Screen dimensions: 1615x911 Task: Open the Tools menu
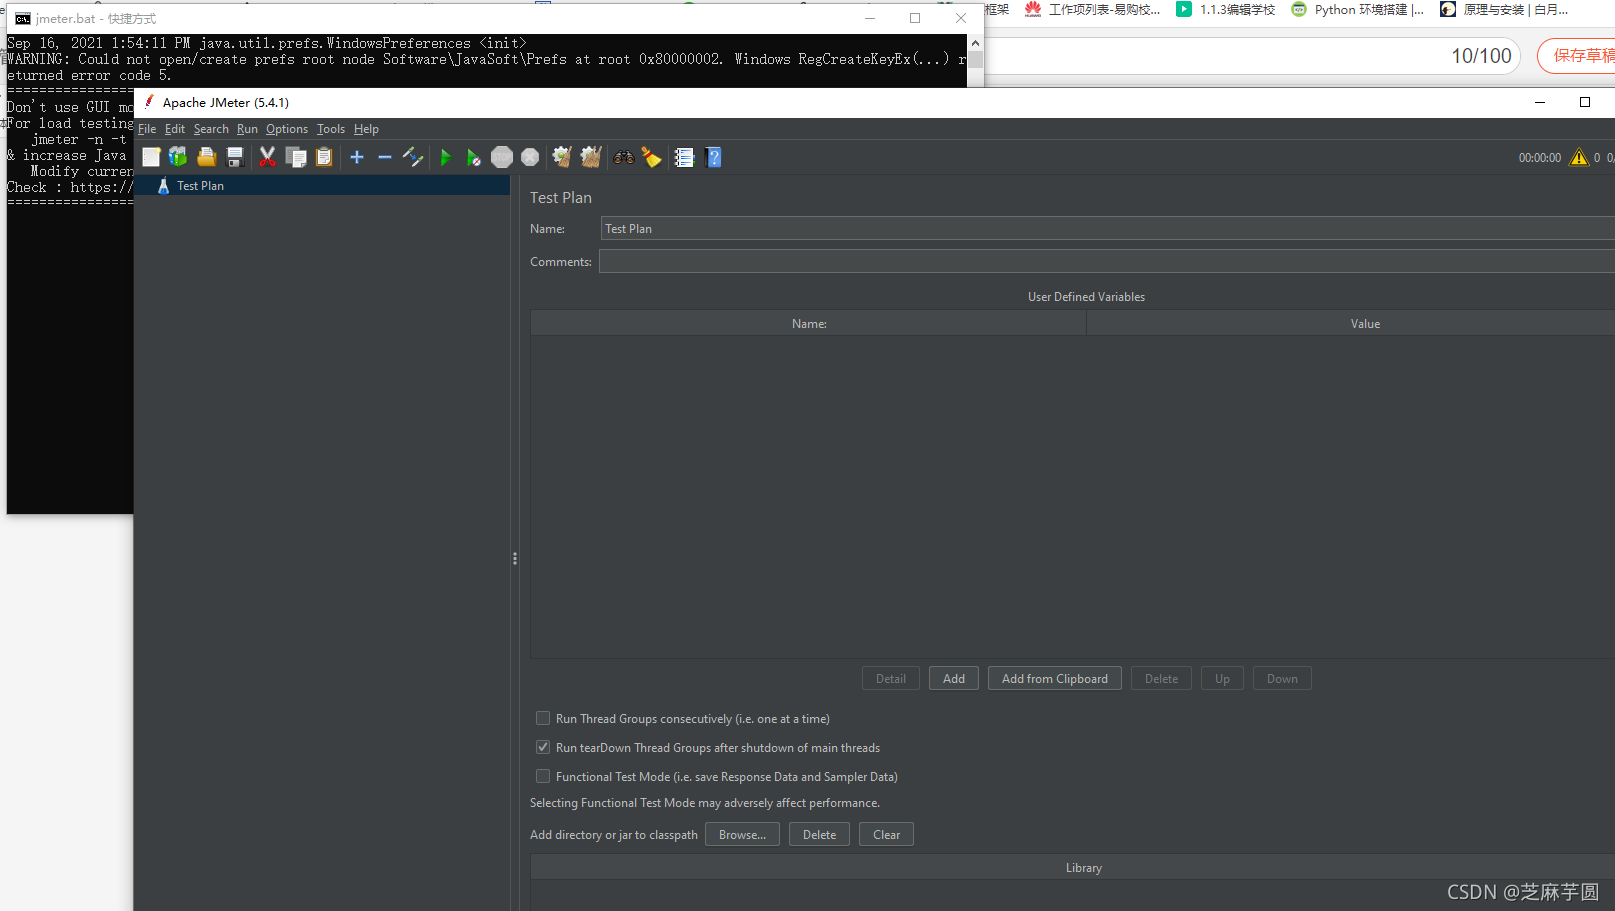click(x=331, y=129)
